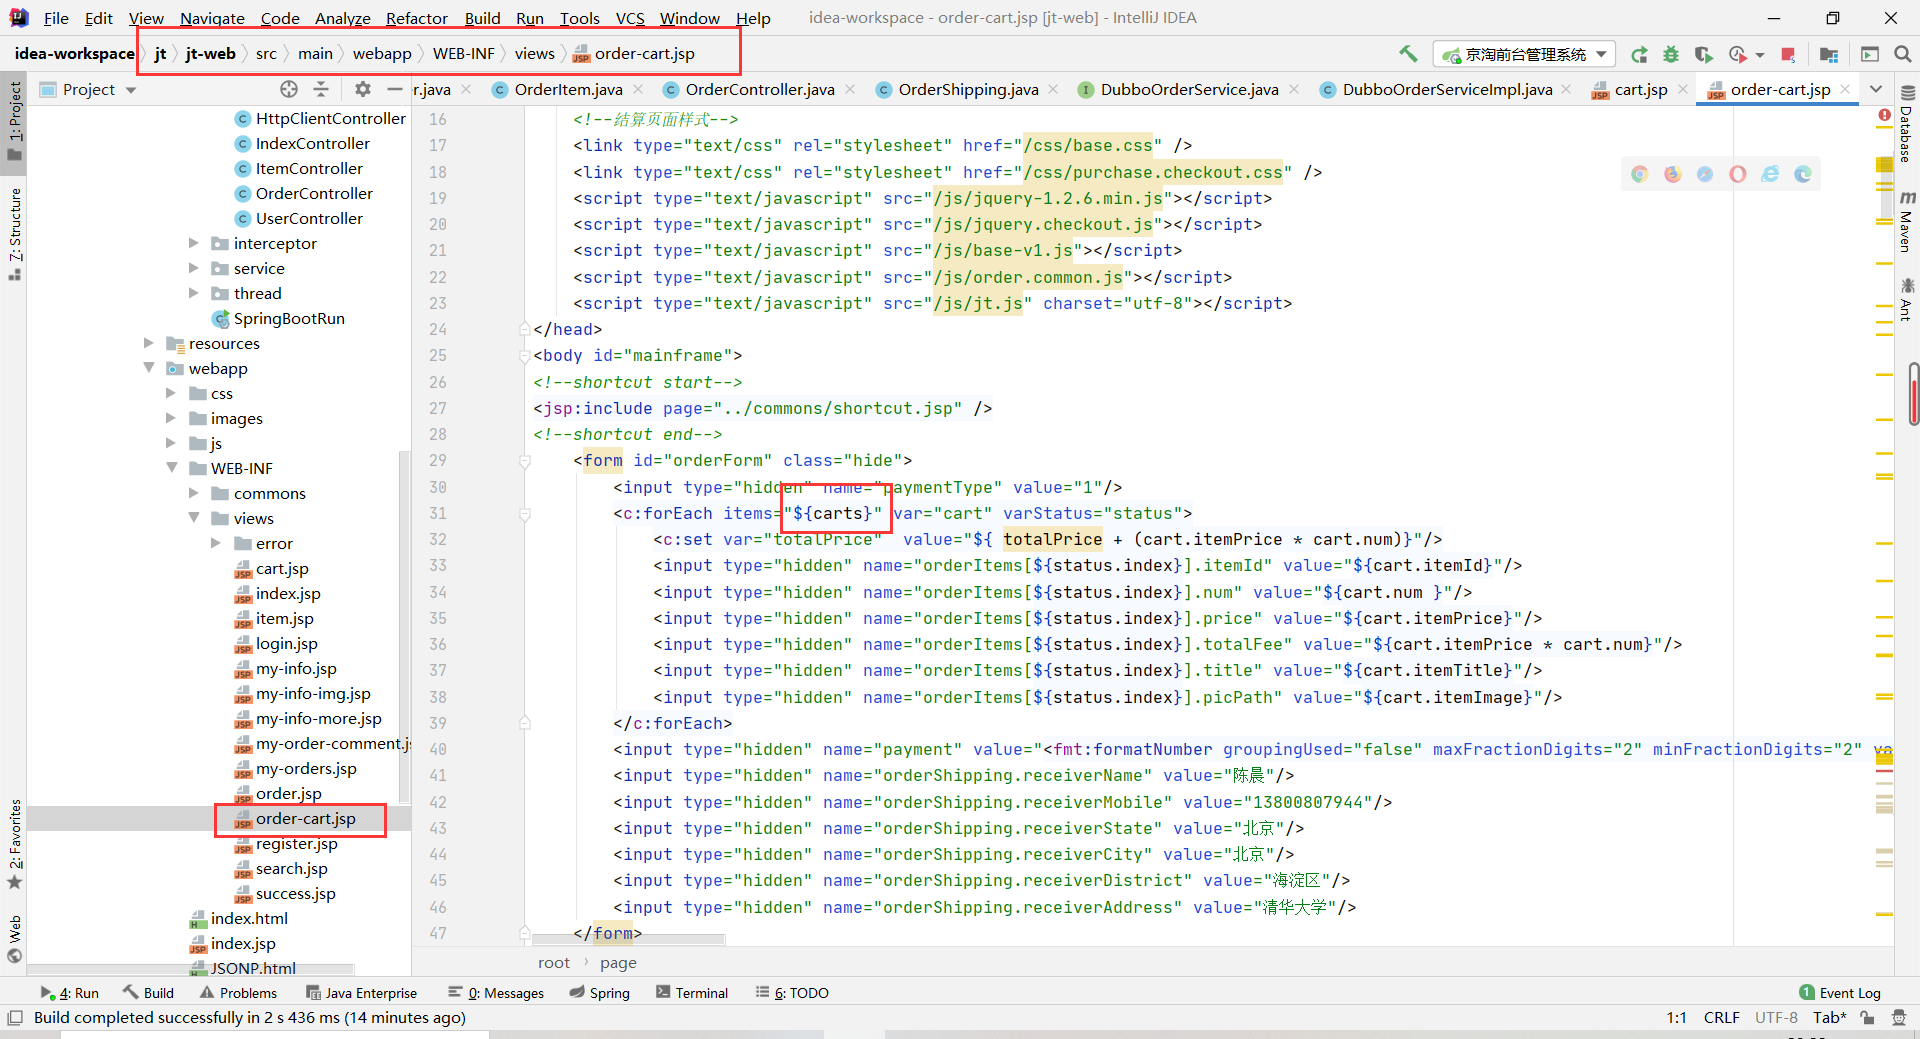Expand the thread folder
The width and height of the screenshot is (1920, 1039).
point(194,293)
